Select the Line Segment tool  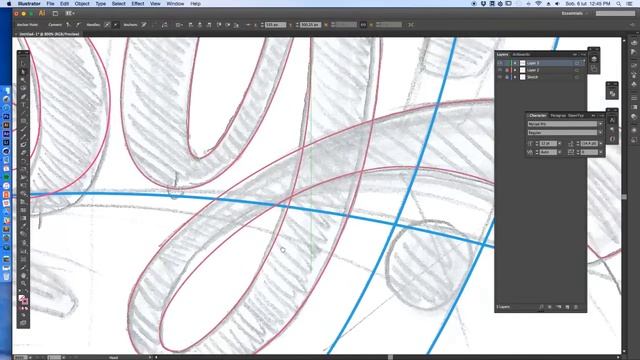(23, 113)
